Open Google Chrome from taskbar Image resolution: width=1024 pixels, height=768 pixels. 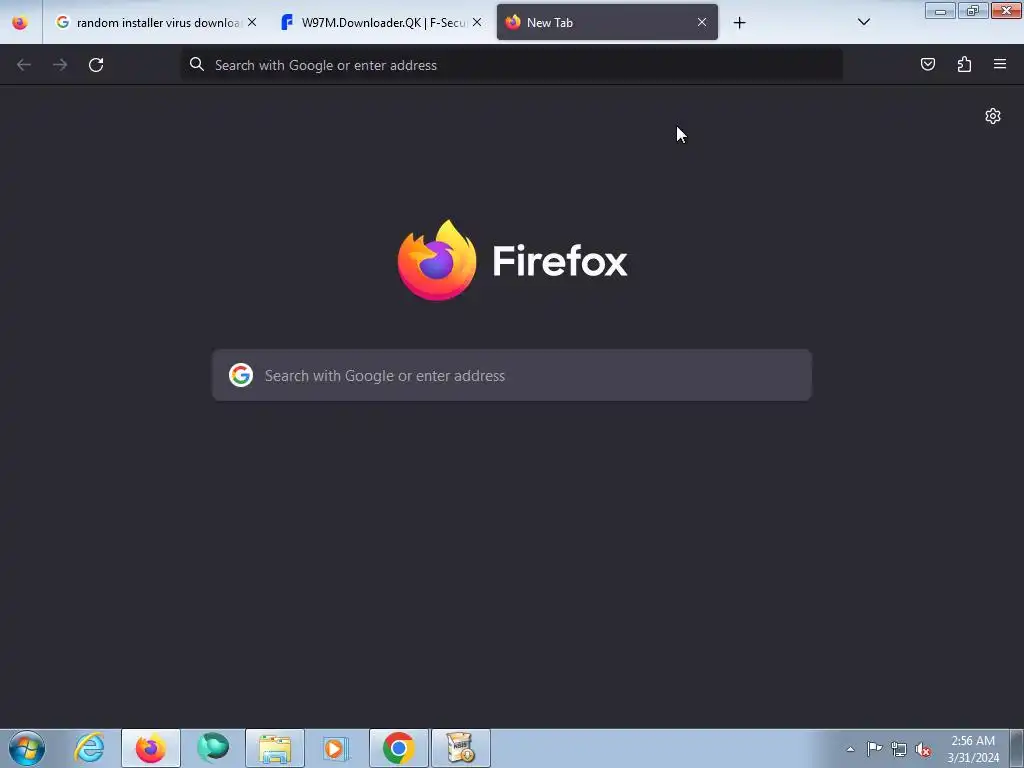[x=399, y=748]
